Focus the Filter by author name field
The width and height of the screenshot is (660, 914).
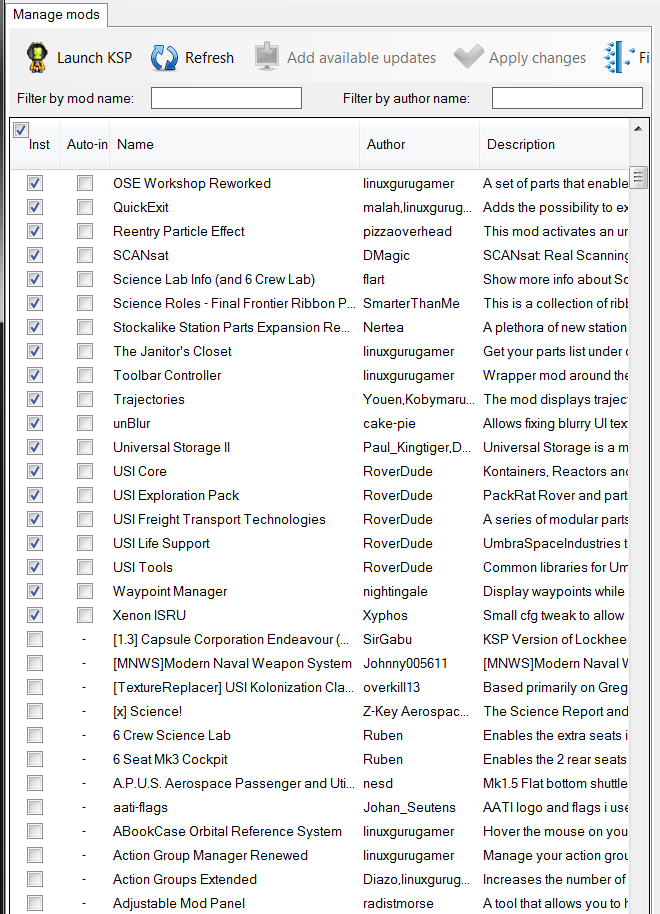[x=567, y=98]
